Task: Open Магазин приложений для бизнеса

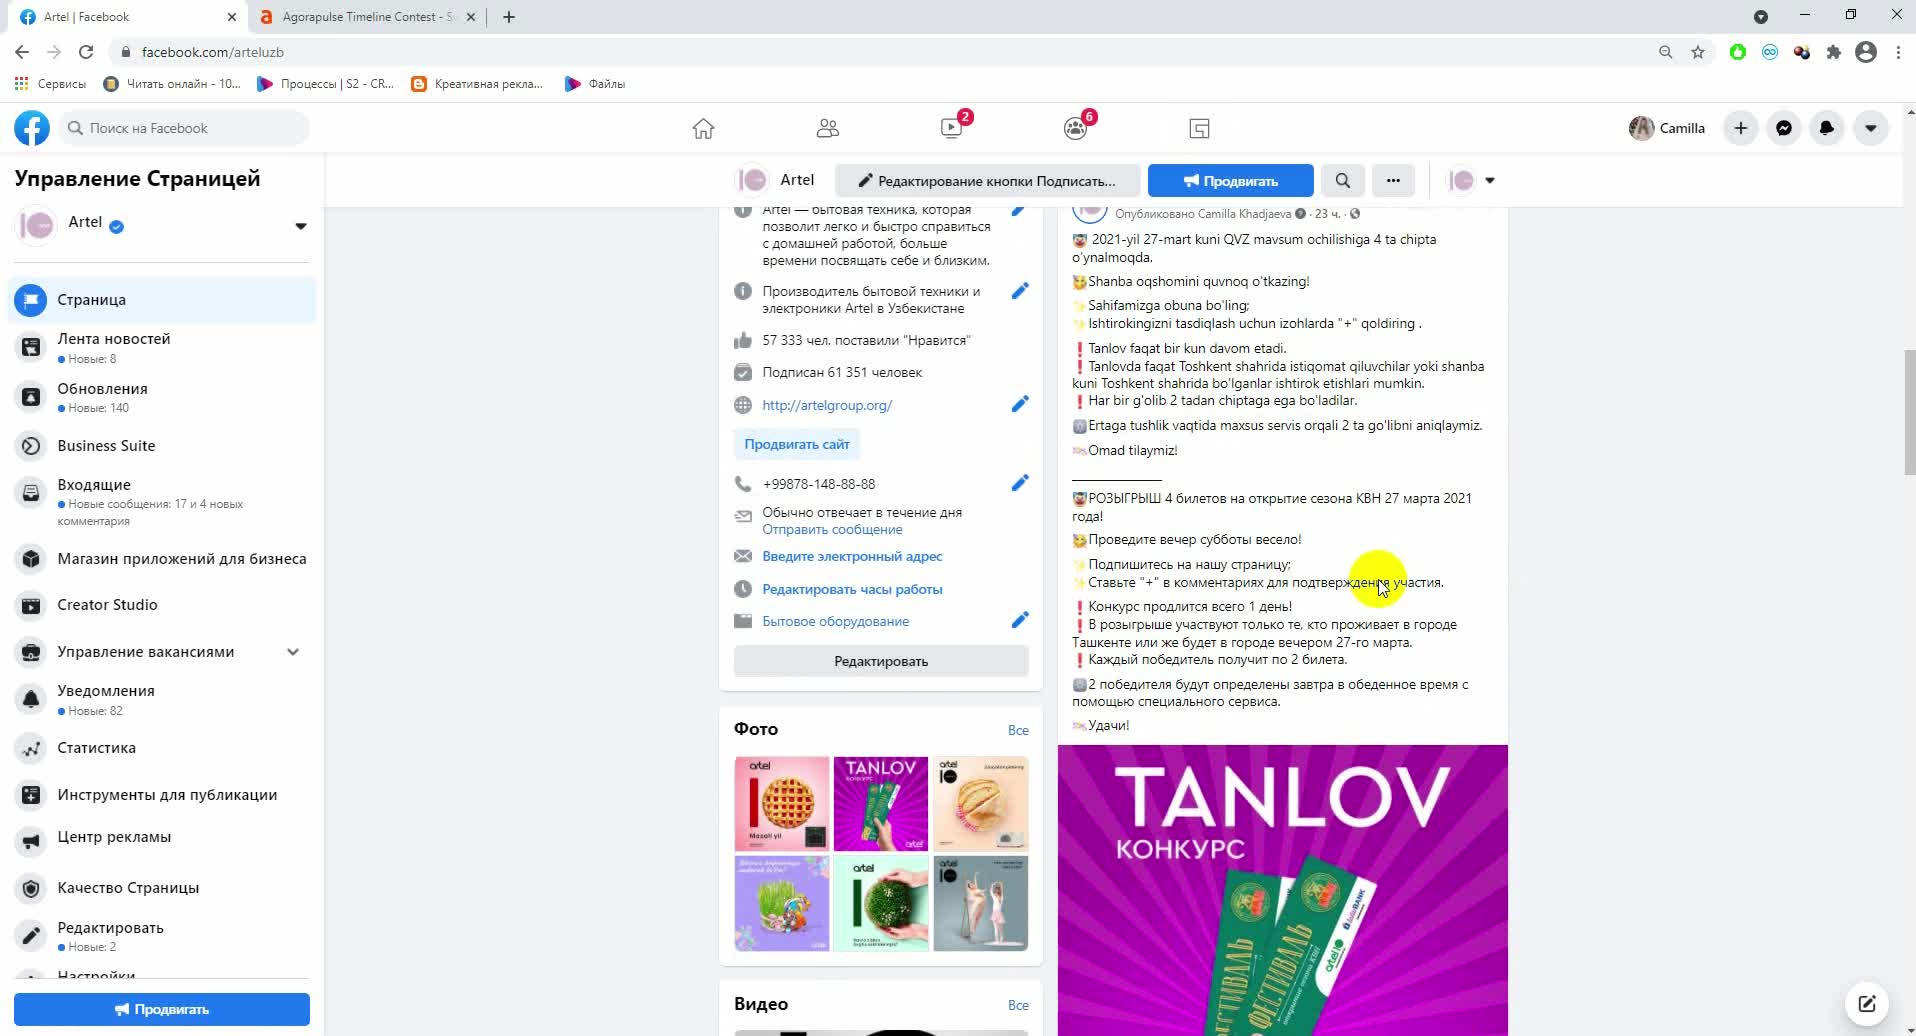Action: [162, 559]
